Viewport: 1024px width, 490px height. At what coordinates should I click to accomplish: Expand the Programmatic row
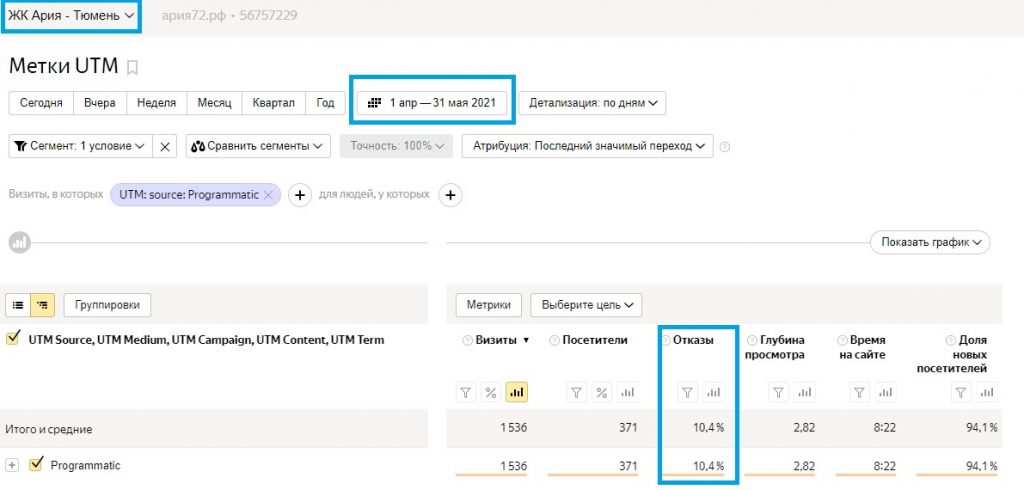[13, 465]
